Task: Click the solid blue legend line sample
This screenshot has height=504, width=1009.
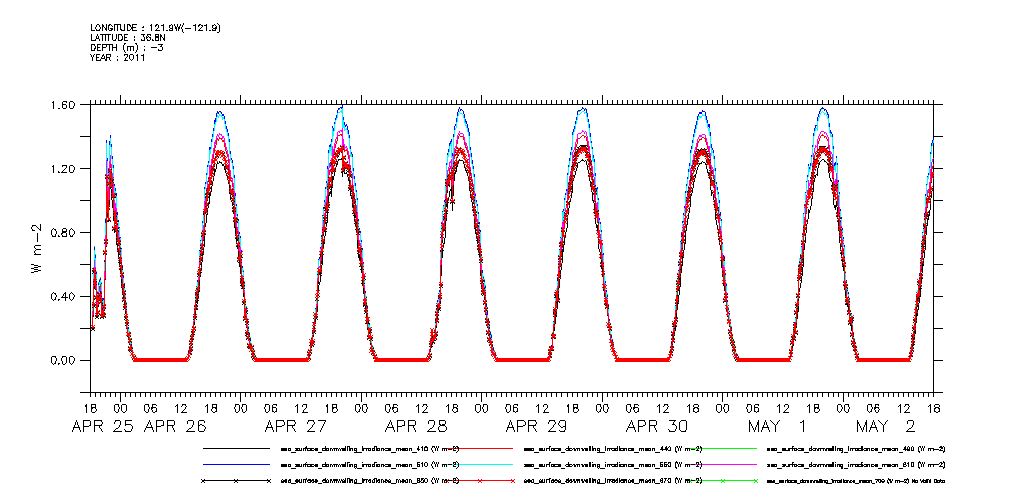Action: coord(236,464)
